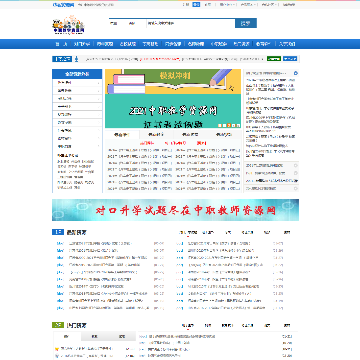Click the green 02 section number badge
The image size is (360, 360).
(x=58, y=325)
